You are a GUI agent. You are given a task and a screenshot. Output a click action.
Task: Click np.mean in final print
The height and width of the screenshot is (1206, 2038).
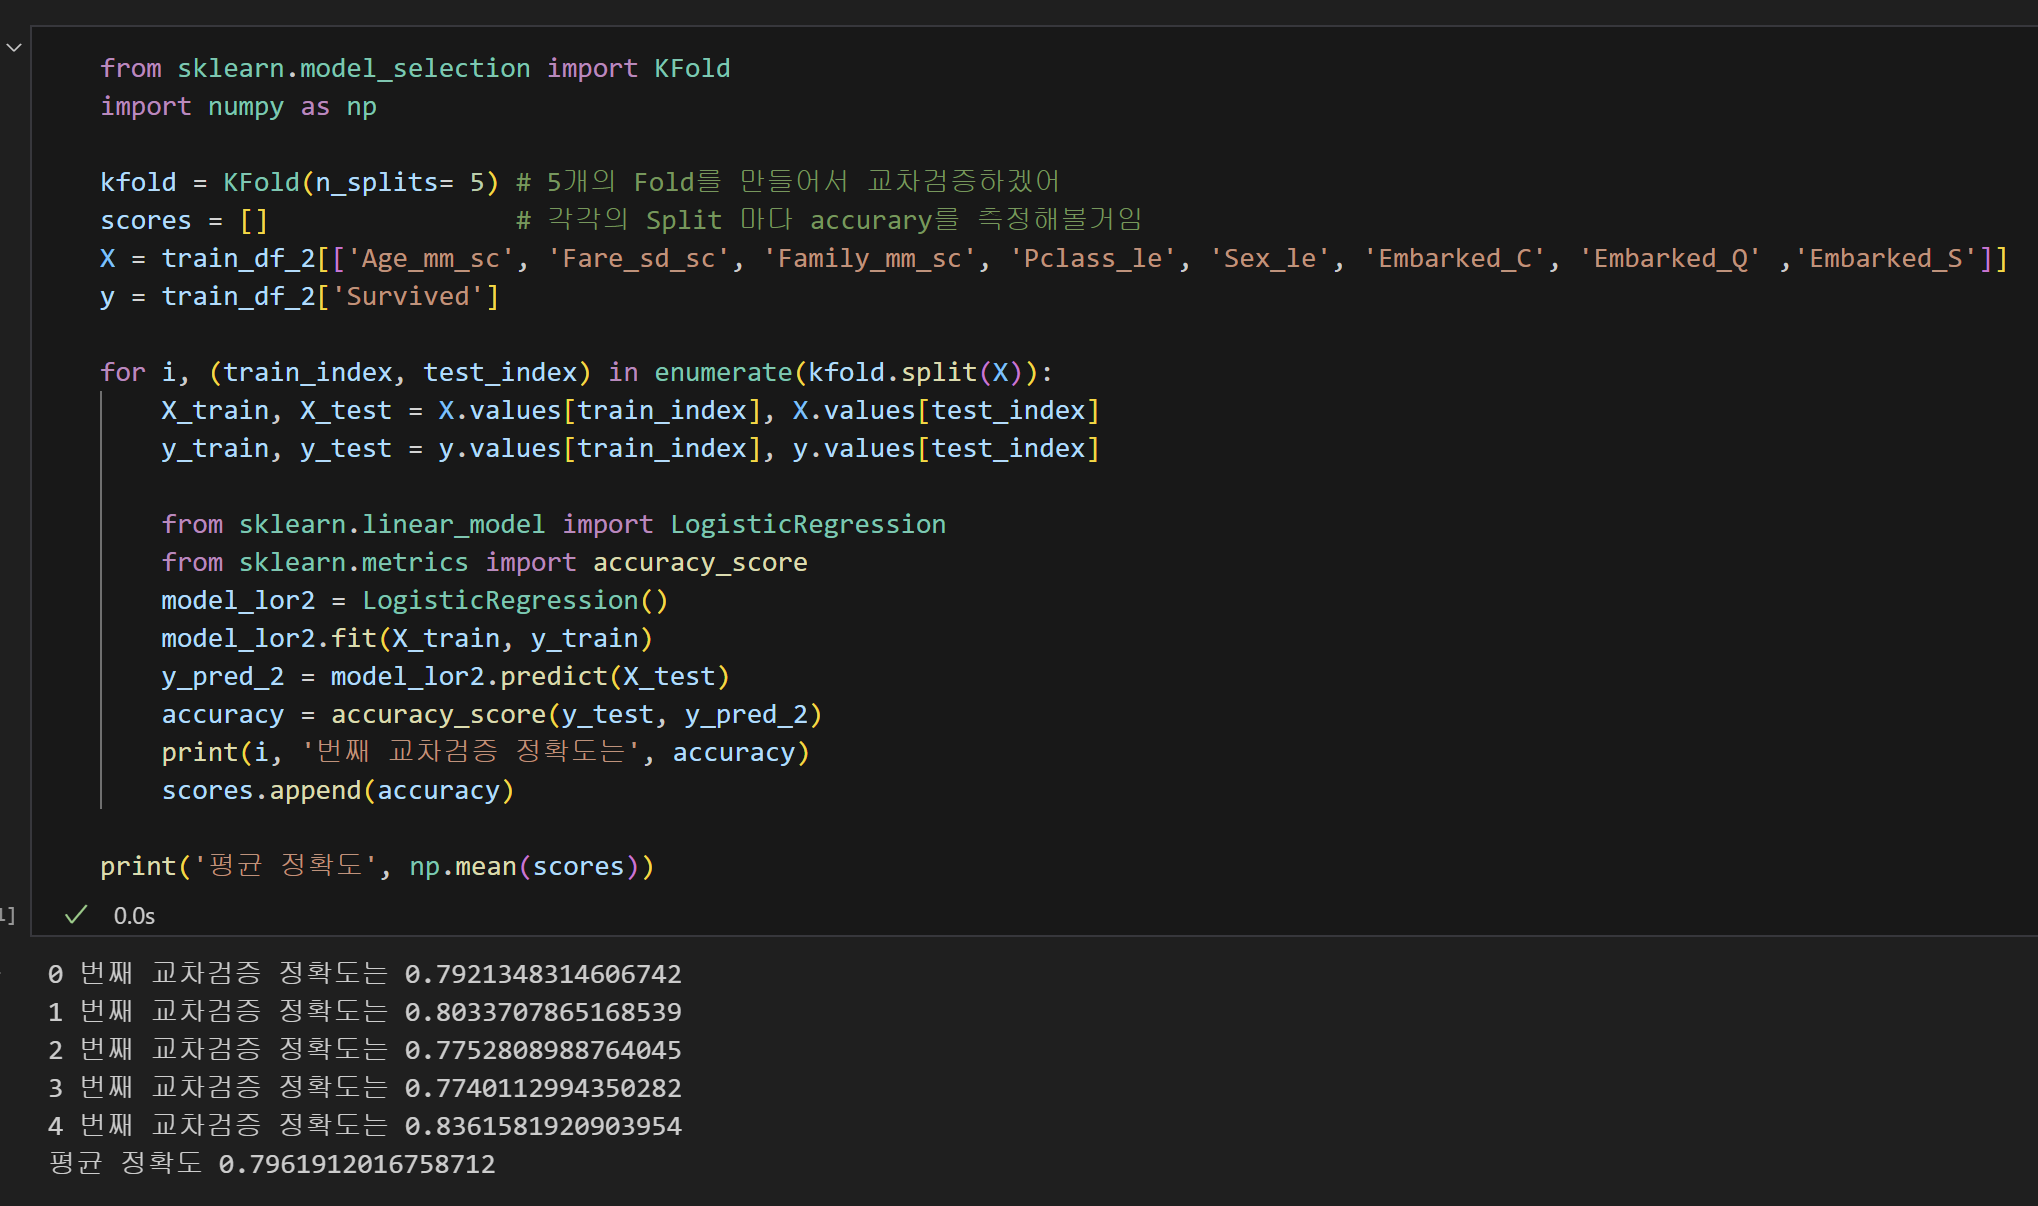(x=462, y=866)
